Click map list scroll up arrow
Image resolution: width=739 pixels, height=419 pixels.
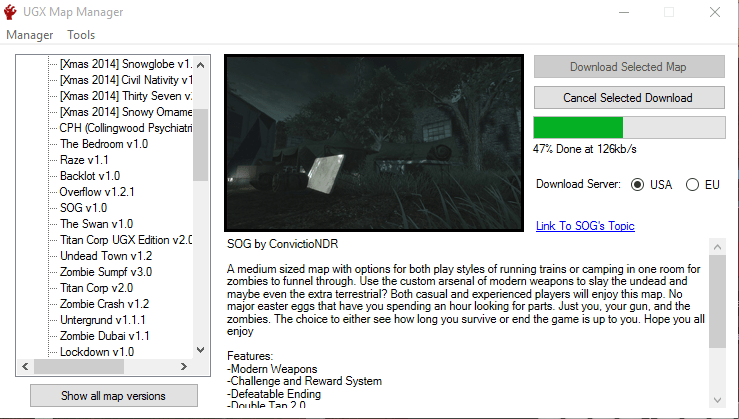coord(200,65)
